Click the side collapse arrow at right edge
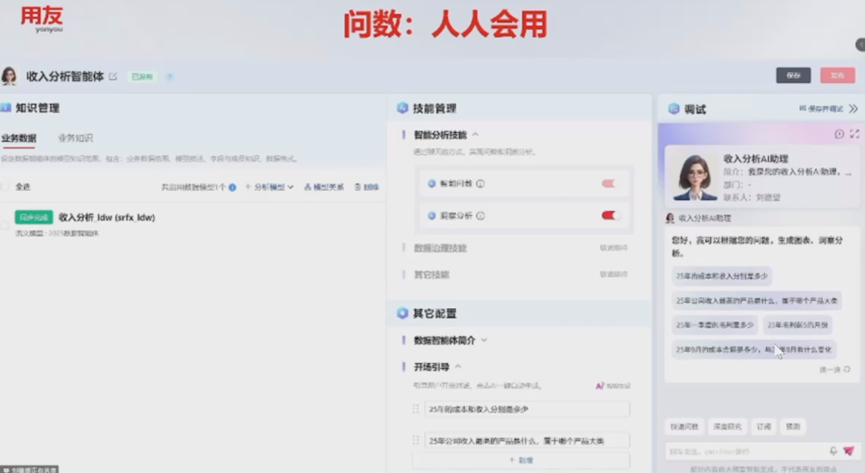Screen dimensions: 865x473 click(860, 45)
